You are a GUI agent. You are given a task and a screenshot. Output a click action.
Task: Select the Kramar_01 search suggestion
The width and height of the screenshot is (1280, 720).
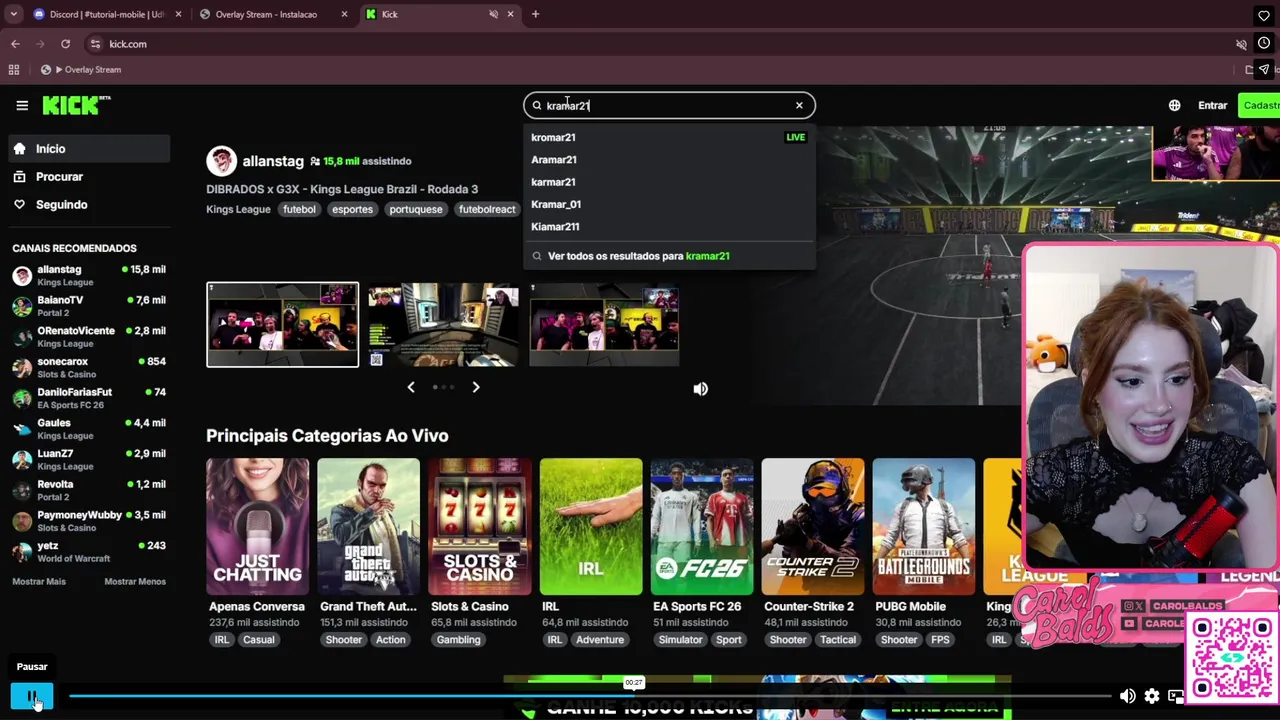tap(668, 204)
